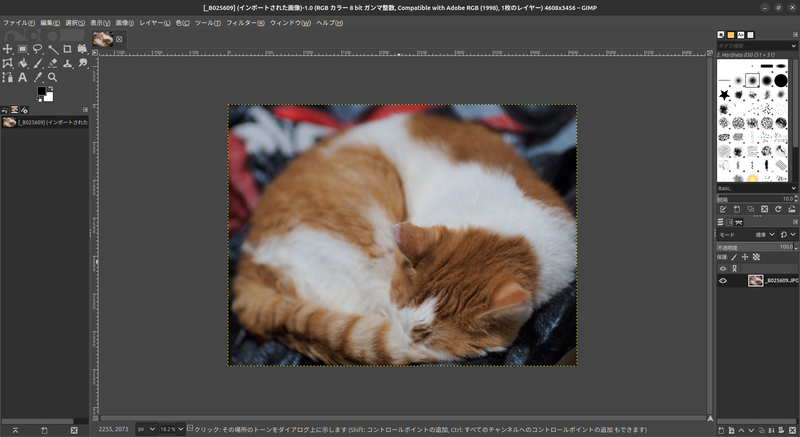Select the _B025609 image entry in list
Screen dimensions: 800x437
pos(45,122)
